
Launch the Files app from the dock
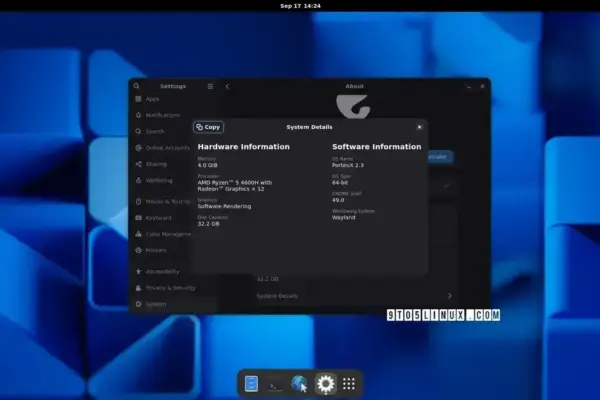(x=251, y=384)
